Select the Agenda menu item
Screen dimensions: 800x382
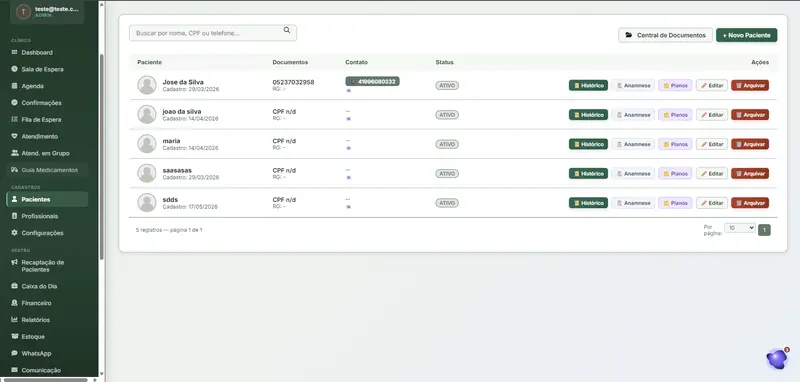pyautogui.click(x=32, y=86)
